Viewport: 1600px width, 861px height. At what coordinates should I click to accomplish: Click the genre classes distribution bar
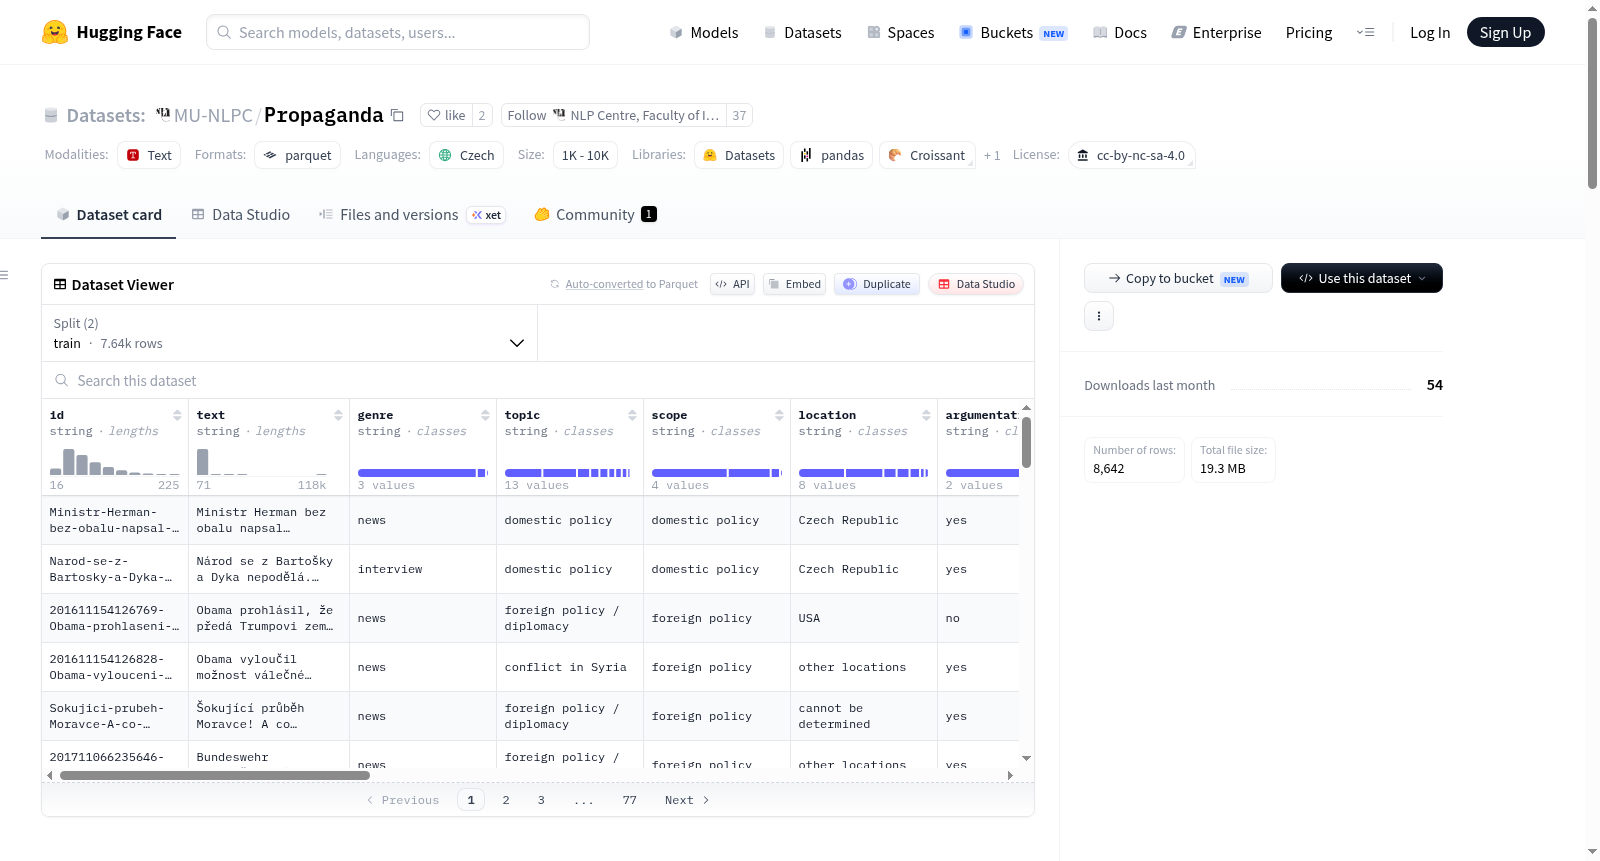422,472
